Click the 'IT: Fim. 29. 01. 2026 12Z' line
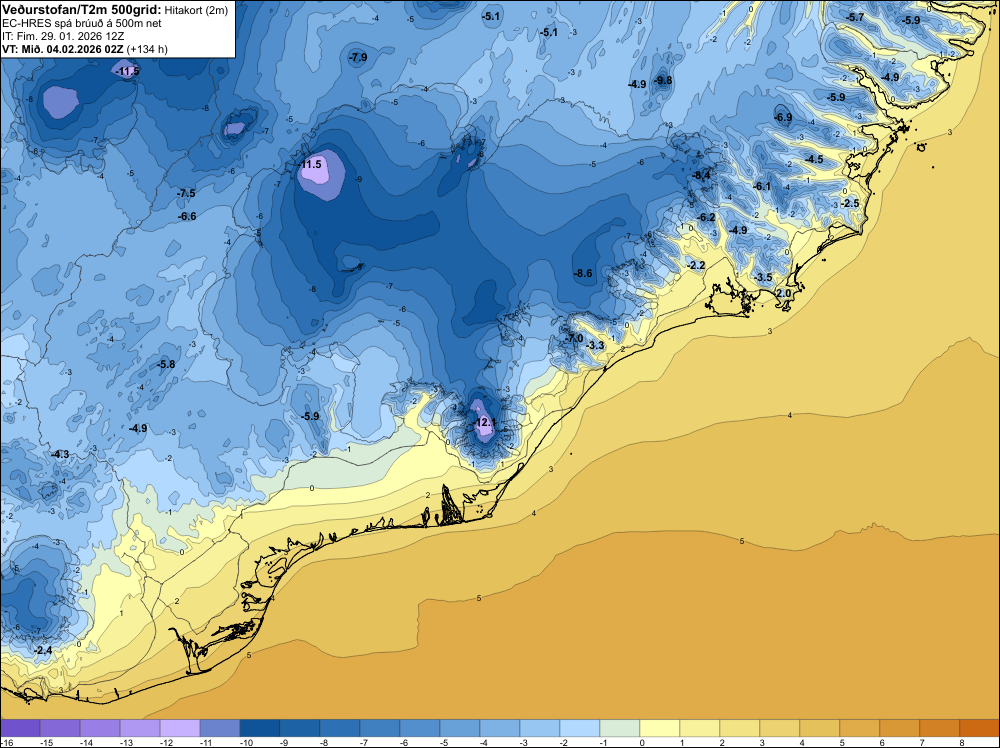This screenshot has height=748, width=1000. (x=63, y=36)
